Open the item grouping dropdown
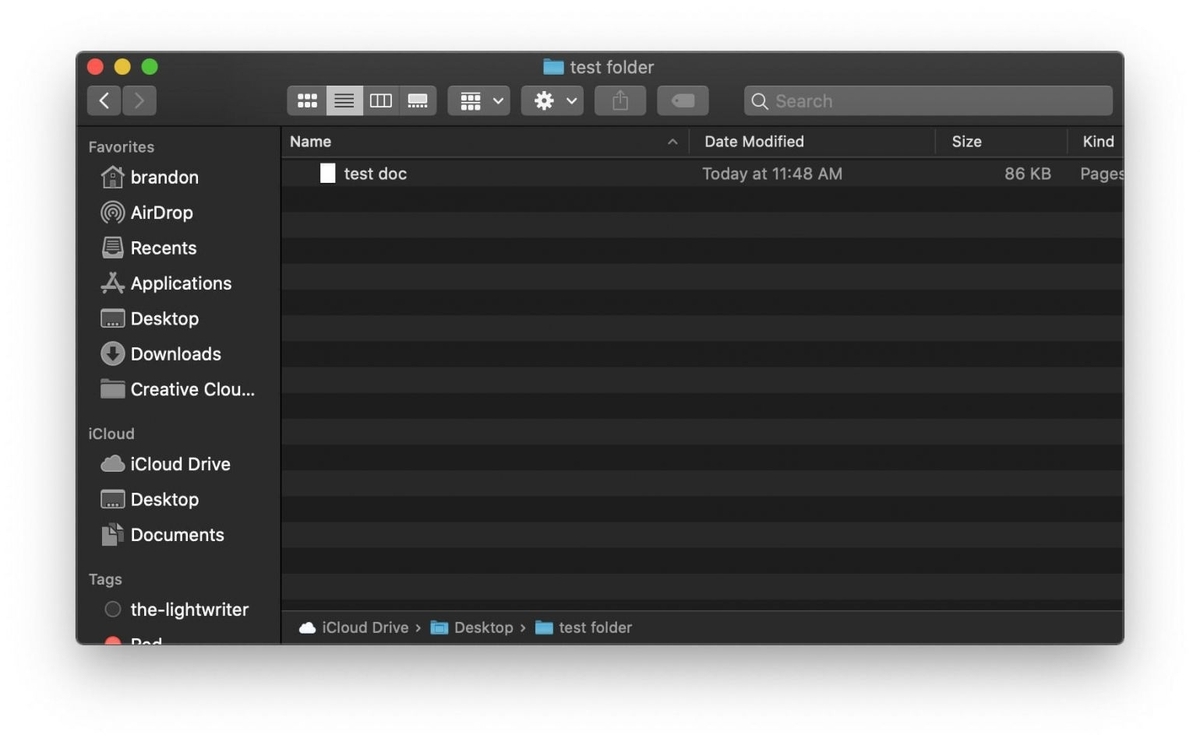This screenshot has height=745, width=1200. (x=478, y=100)
